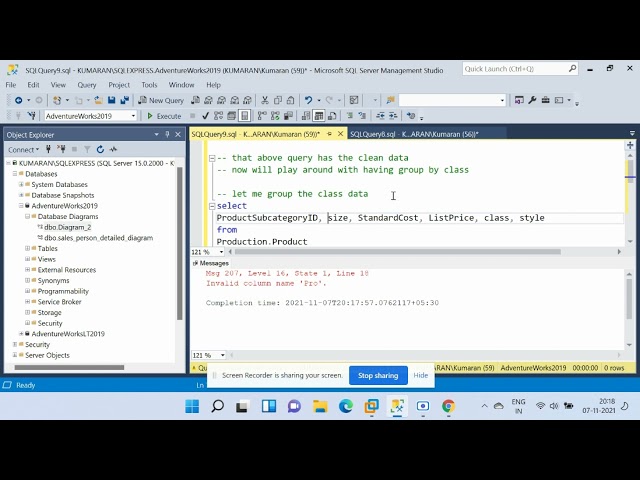Click the Object Explorer Filter funnel icon

(87, 149)
